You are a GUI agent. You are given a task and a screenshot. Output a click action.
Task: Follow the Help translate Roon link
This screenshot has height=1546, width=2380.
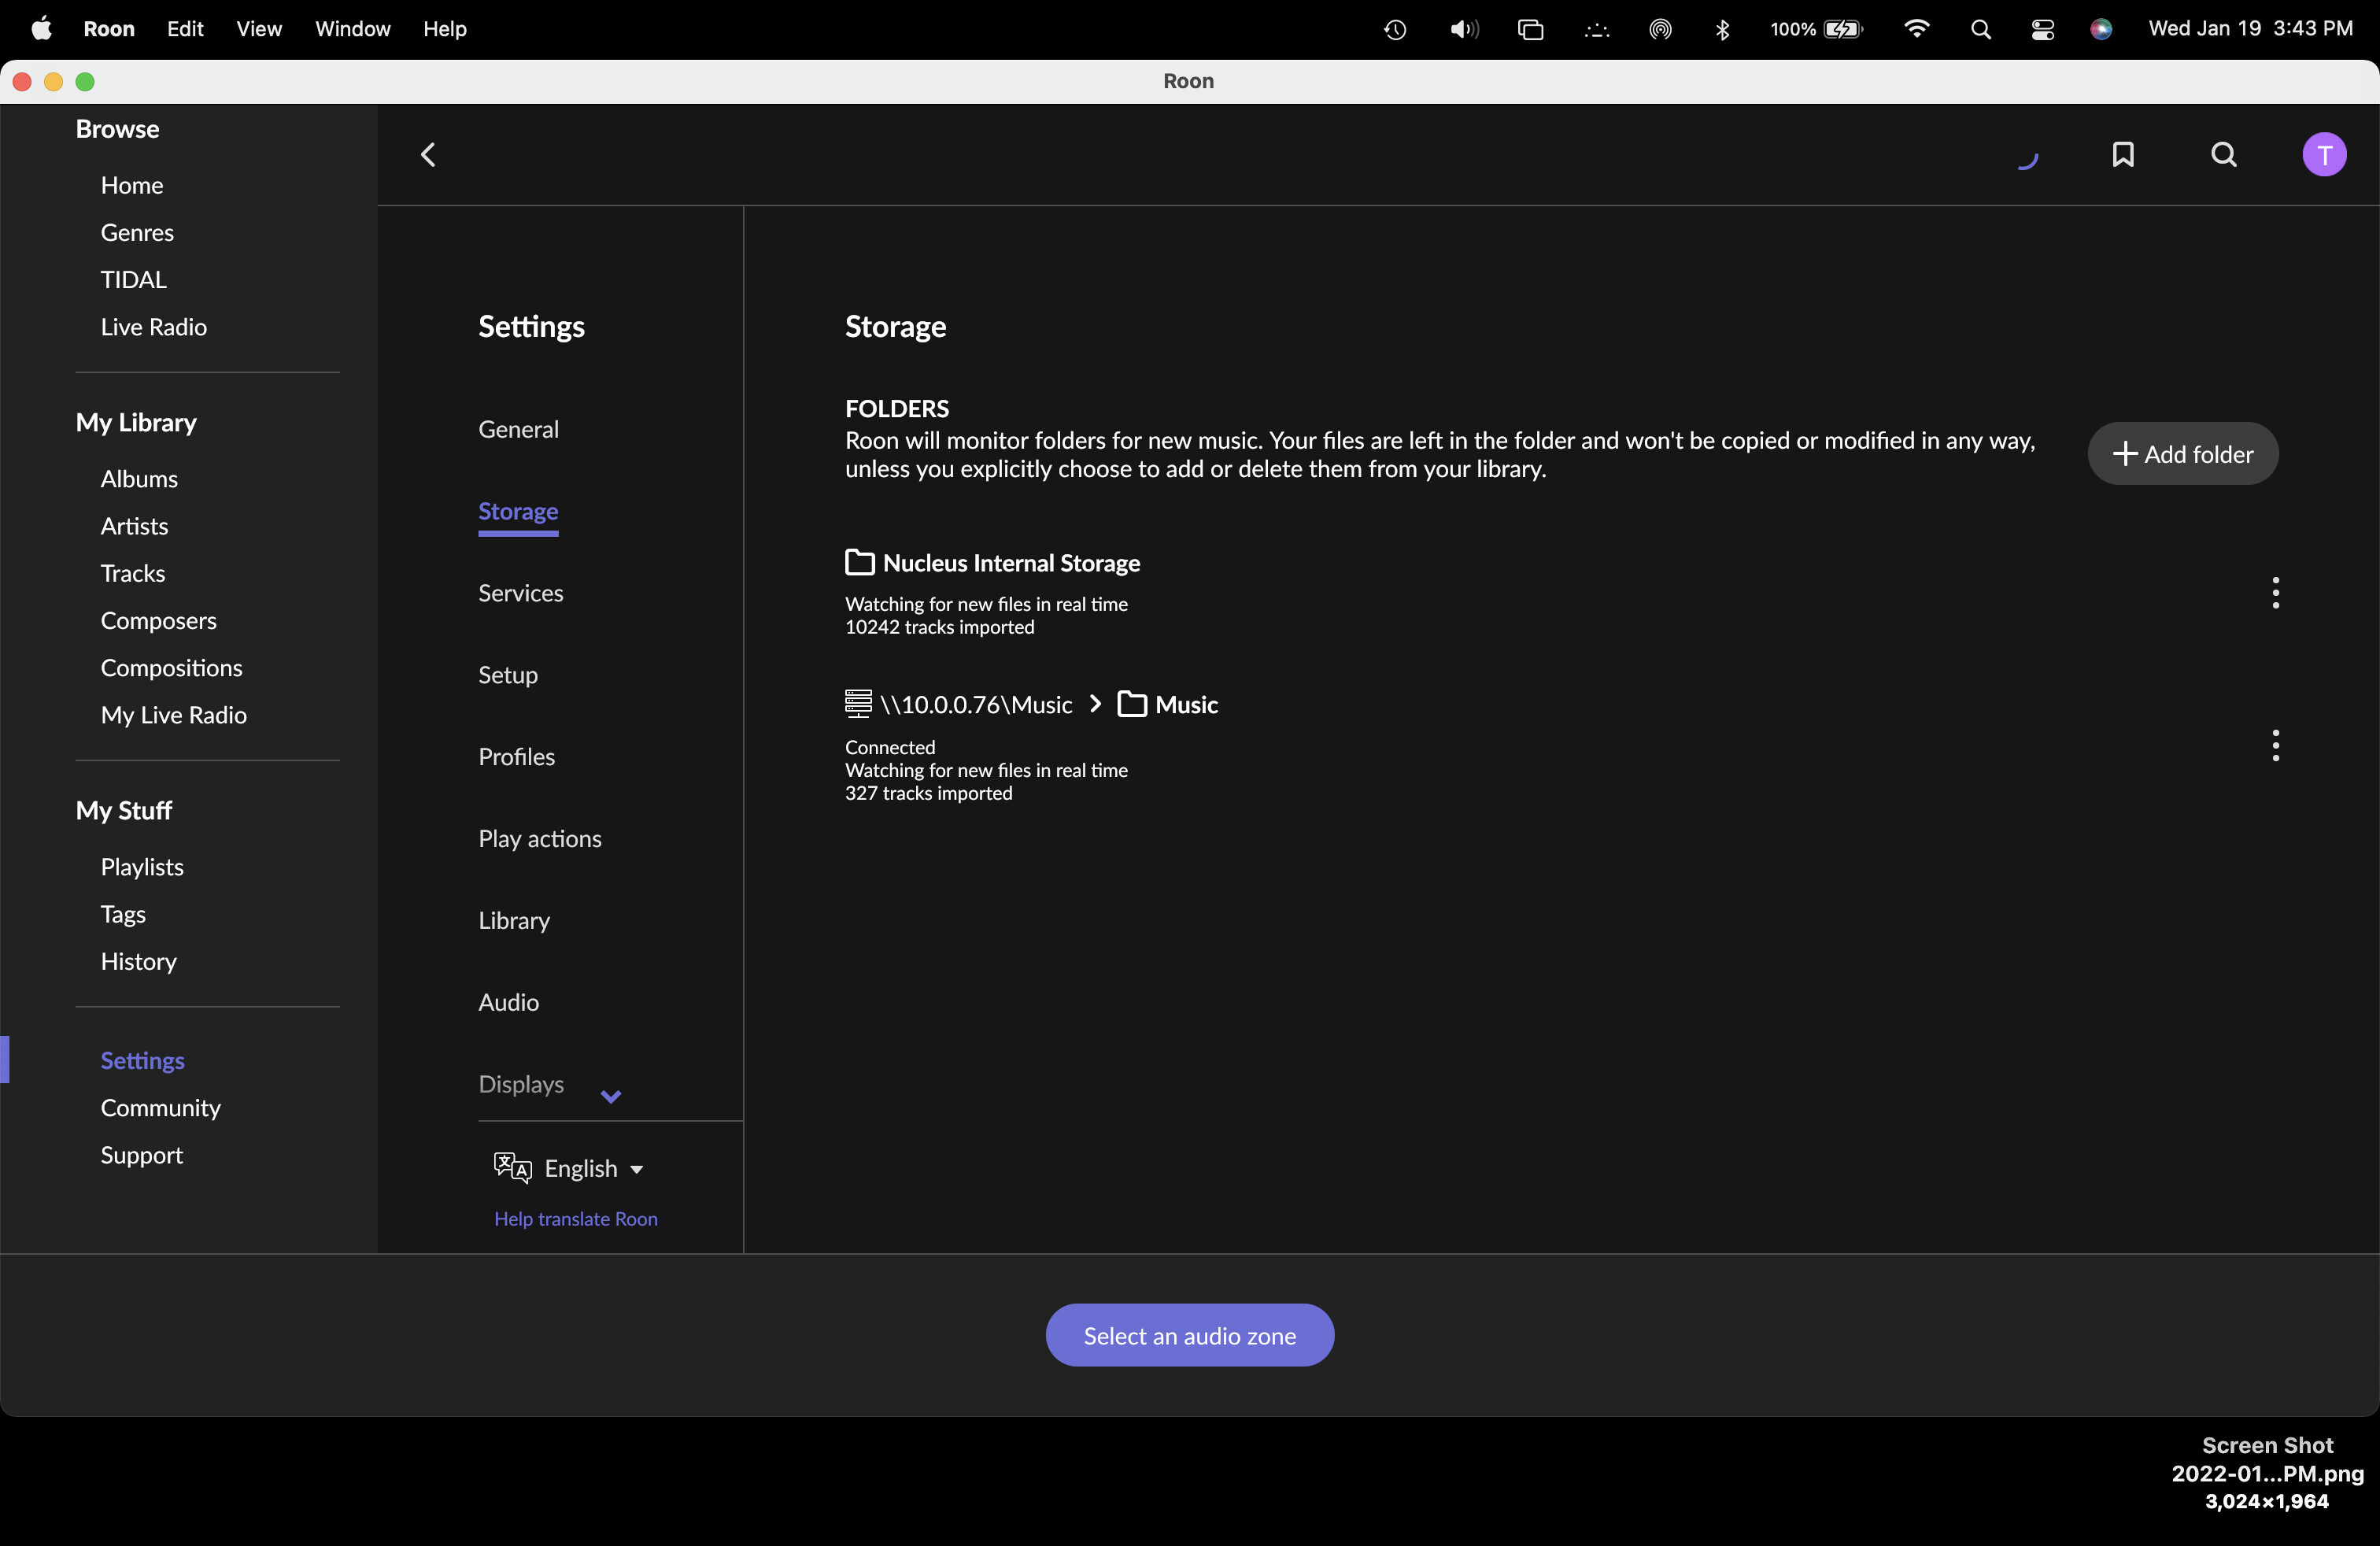575,1219
